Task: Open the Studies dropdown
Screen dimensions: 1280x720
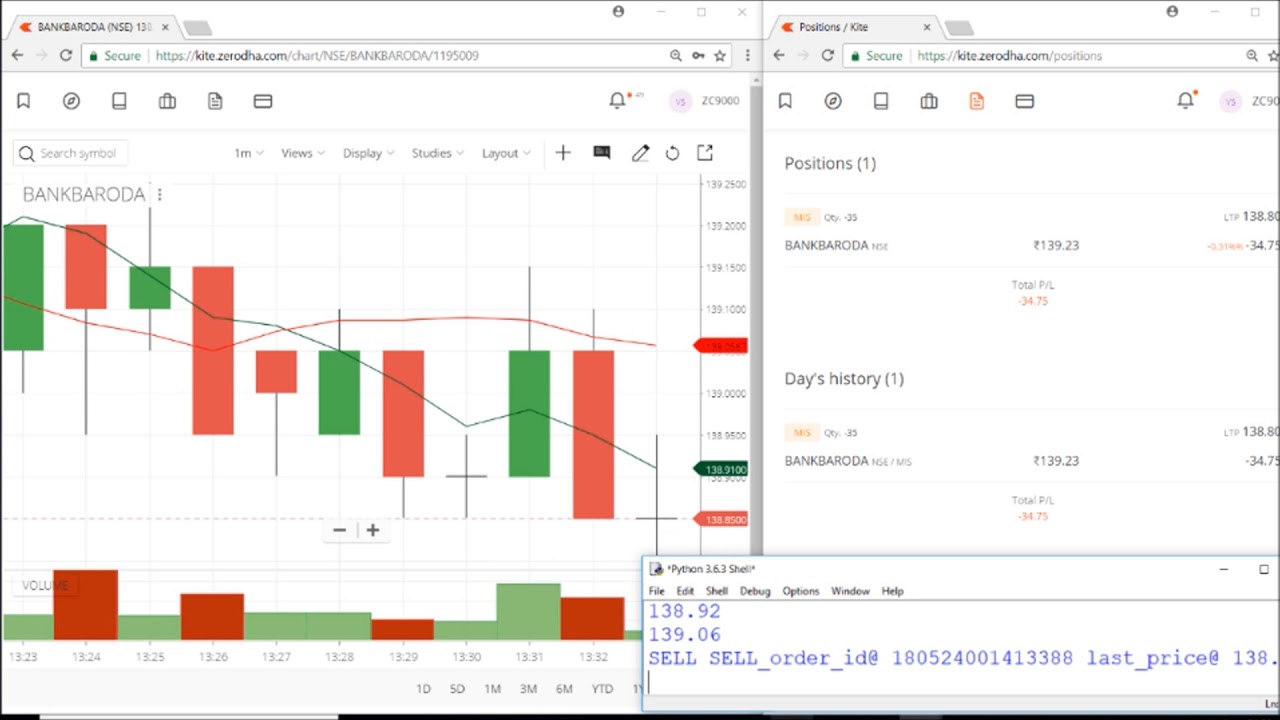Action: click(438, 153)
